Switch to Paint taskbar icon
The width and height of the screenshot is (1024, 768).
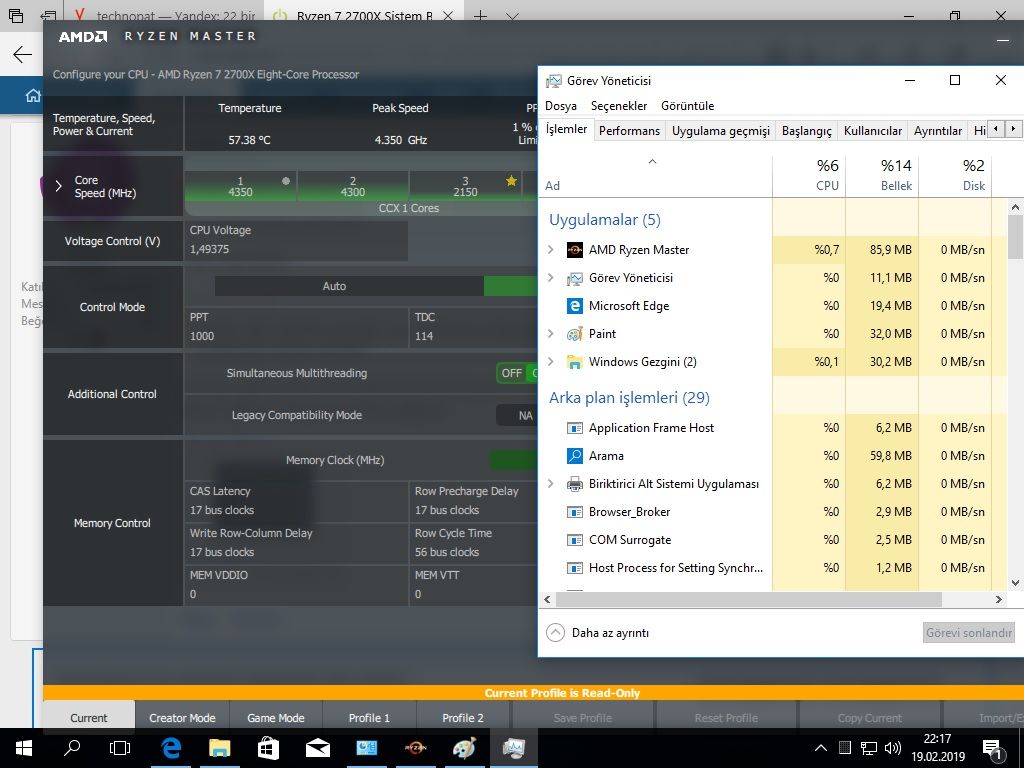(x=464, y=748)
